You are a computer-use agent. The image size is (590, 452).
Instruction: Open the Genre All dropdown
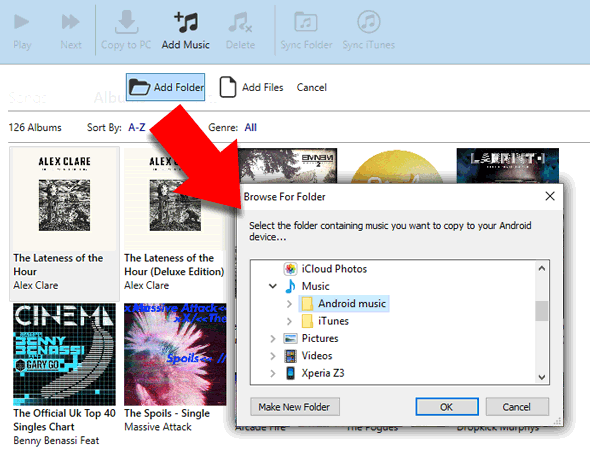[251, 127]
